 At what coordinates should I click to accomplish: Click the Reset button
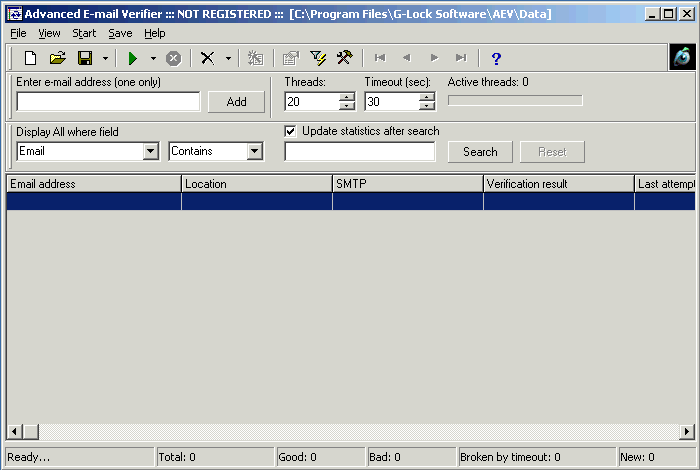[x=552, y=152]
